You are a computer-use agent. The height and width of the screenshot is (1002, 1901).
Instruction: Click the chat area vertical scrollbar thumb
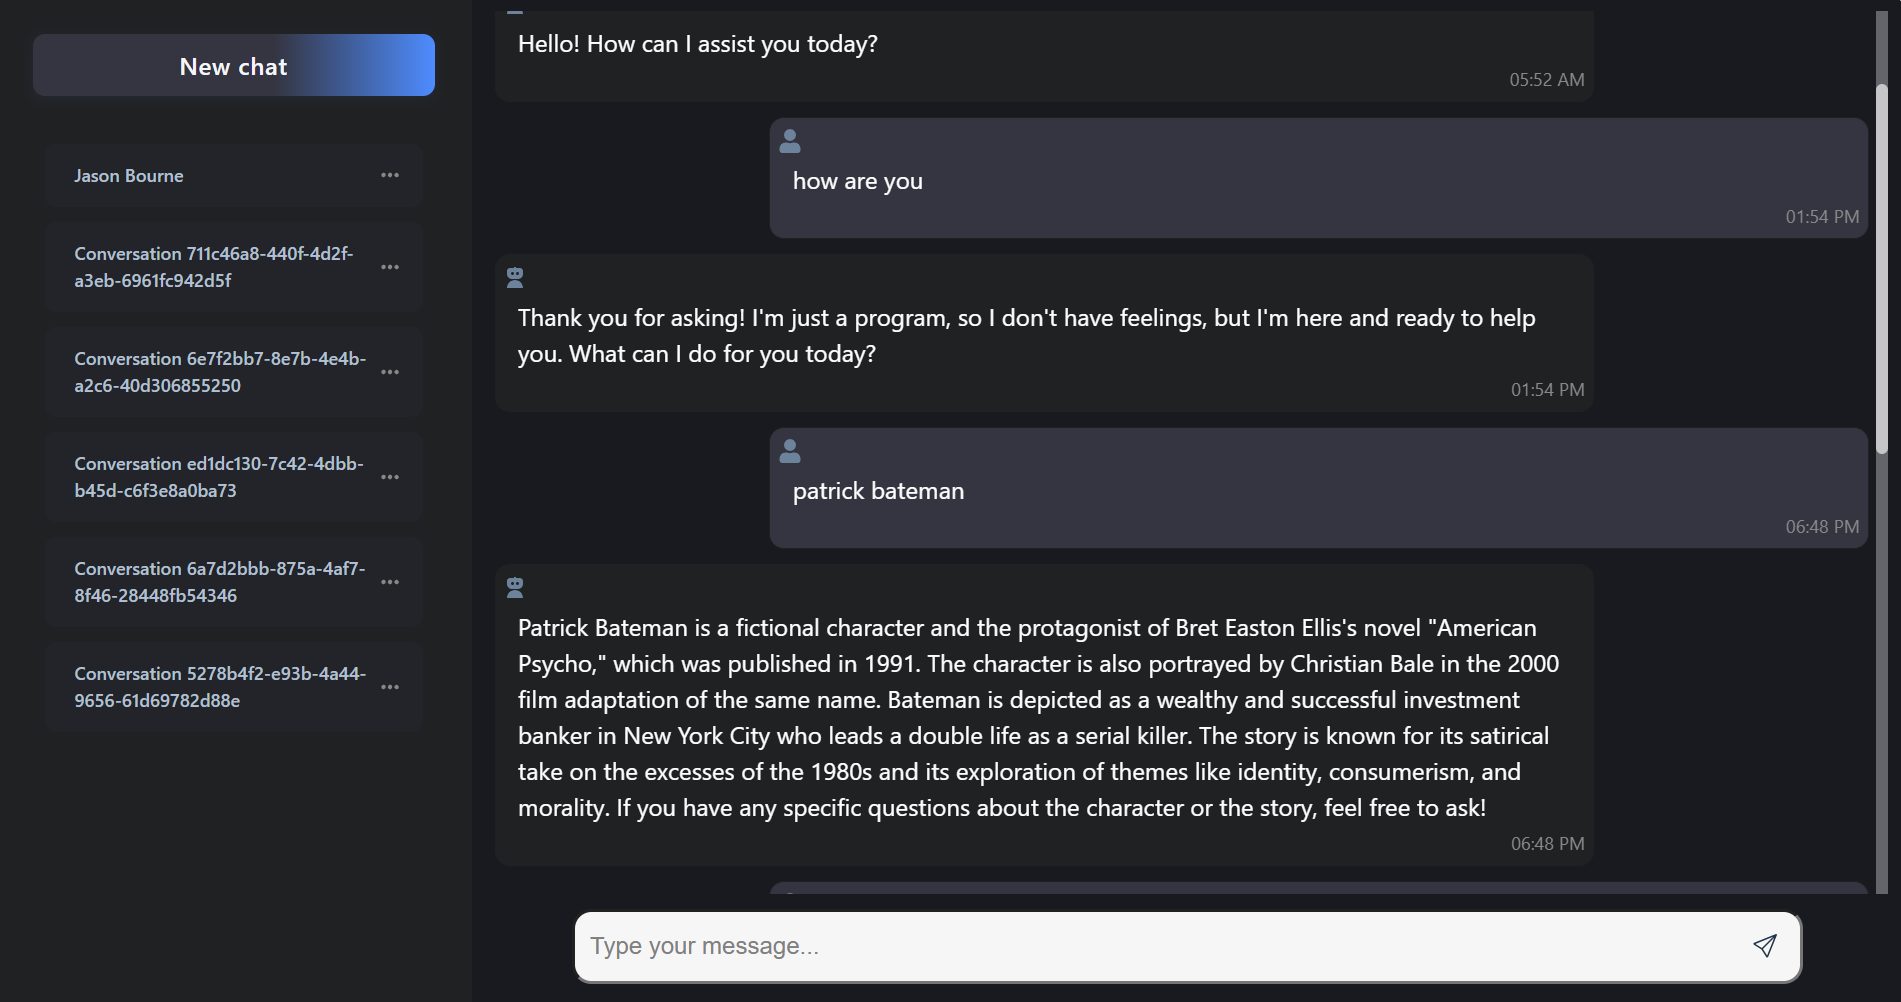(1881, 270)
